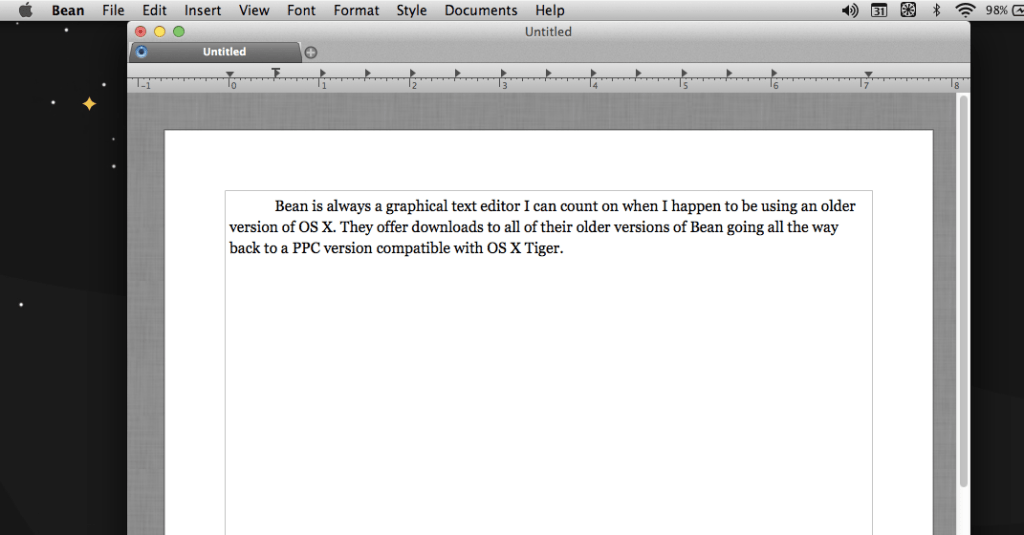Click the Bluetooth status icon

937,10
